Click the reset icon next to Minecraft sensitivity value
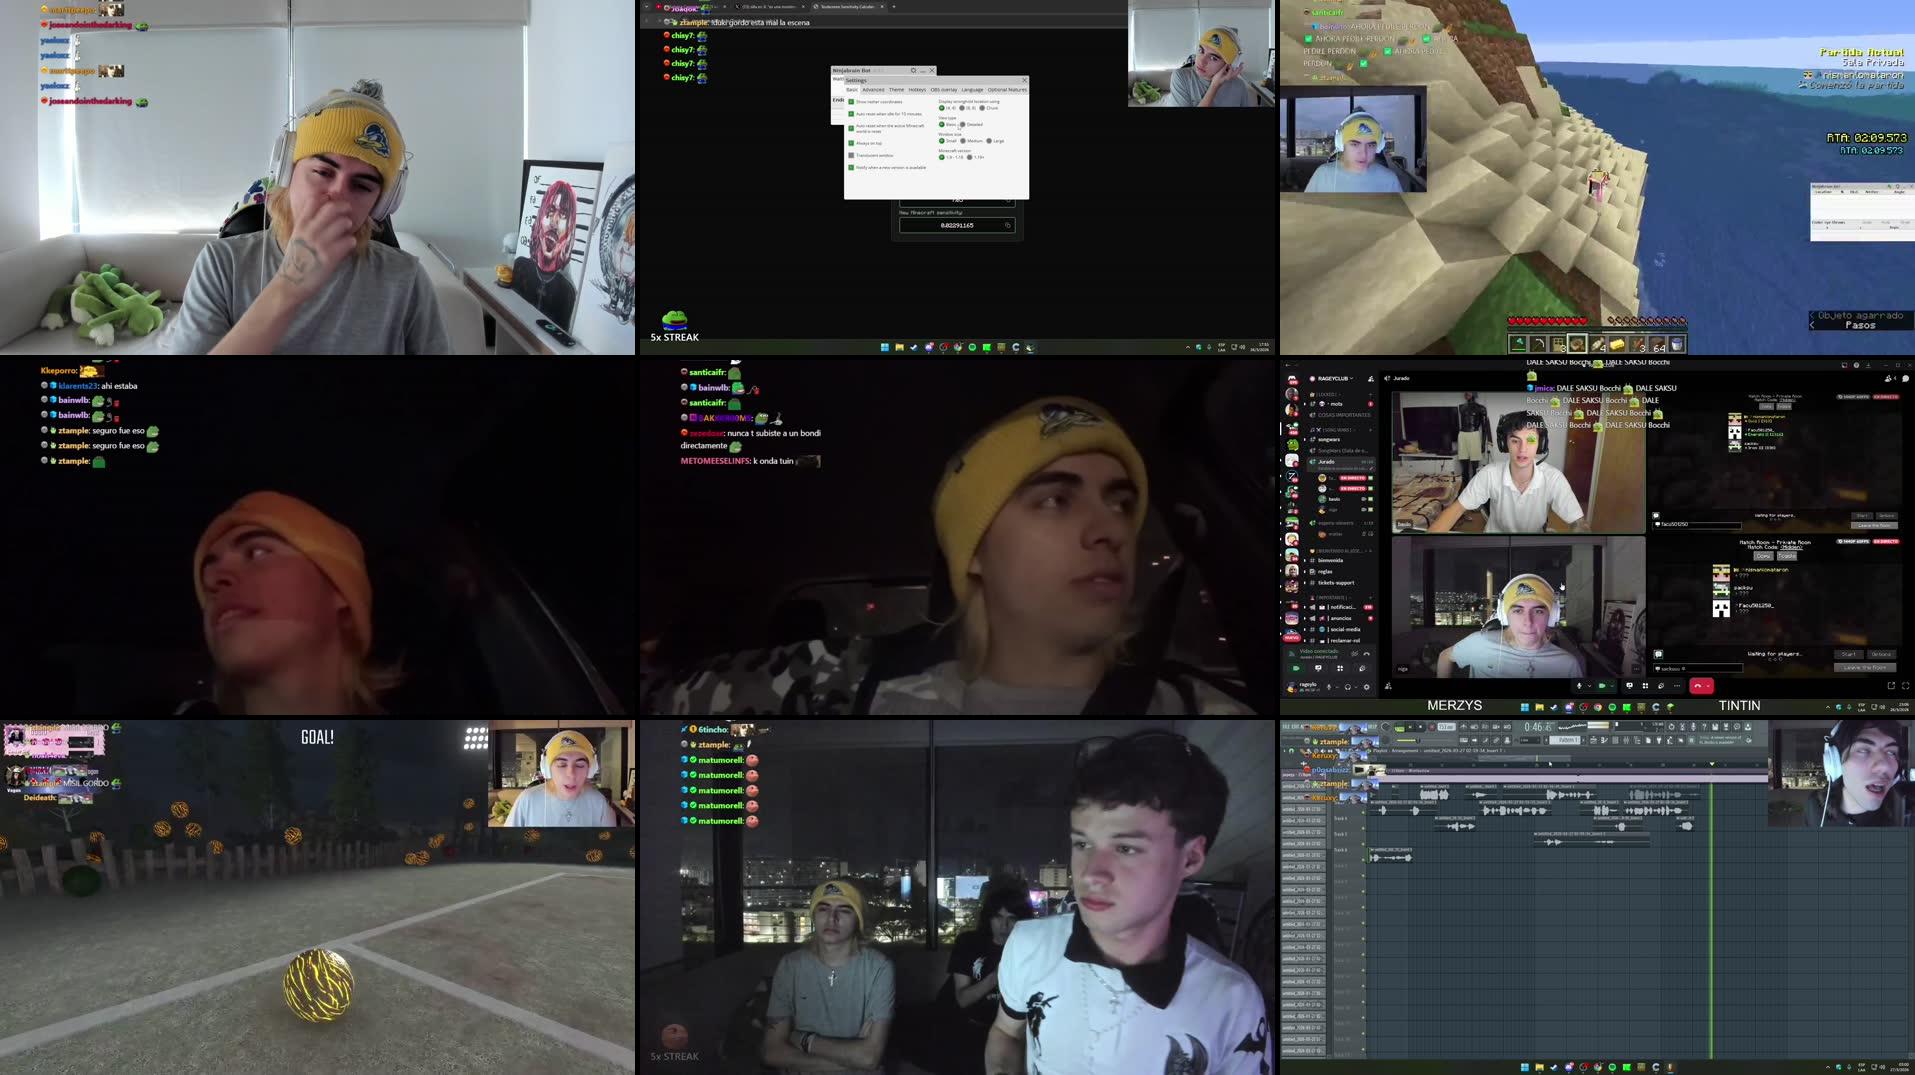The image size is (1915, 1075). [1008, 225]
